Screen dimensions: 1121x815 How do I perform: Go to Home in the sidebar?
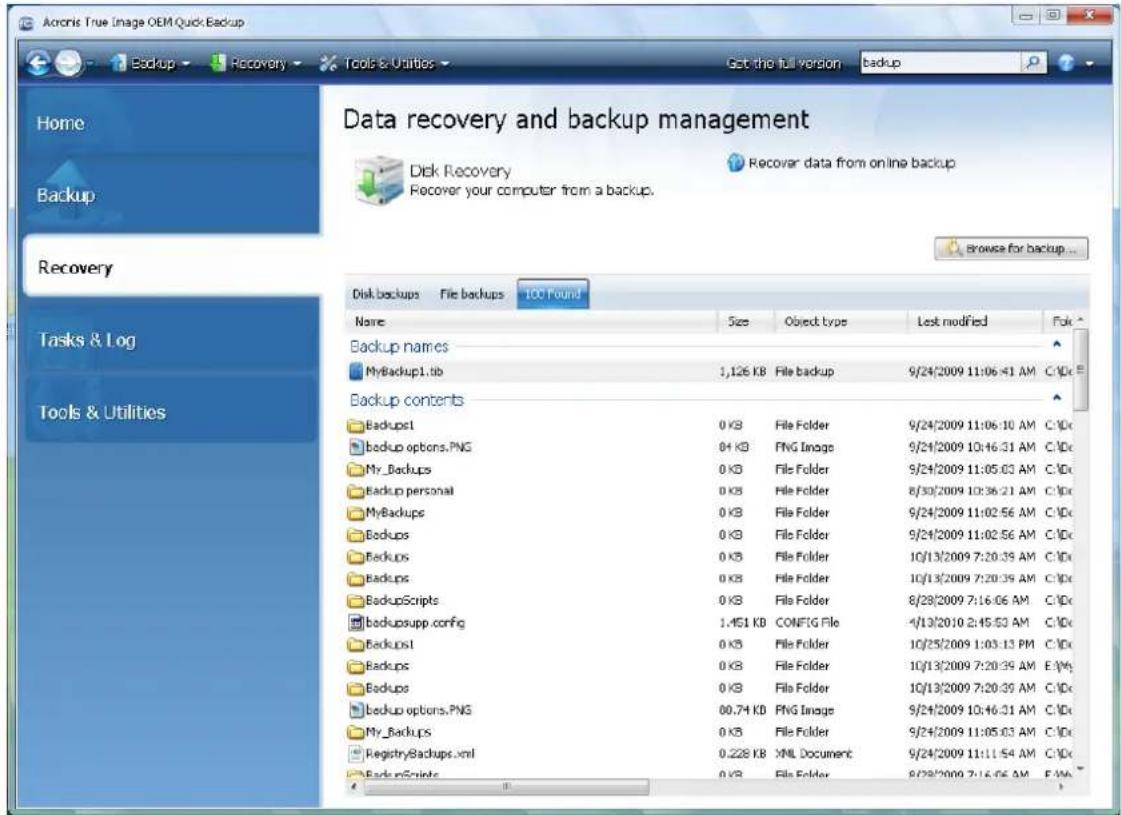(x=169, y=122)
